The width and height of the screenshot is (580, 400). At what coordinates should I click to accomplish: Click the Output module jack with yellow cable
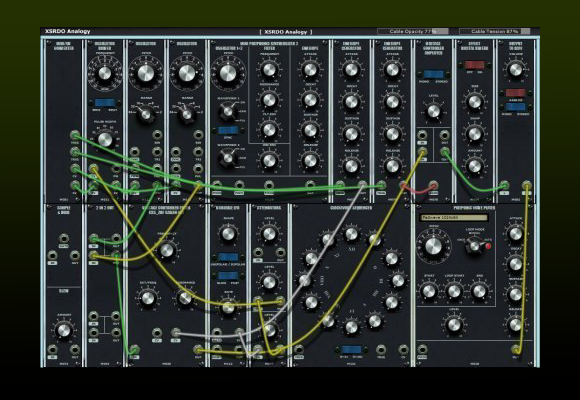pyautogui.click(x=526, y=185)
